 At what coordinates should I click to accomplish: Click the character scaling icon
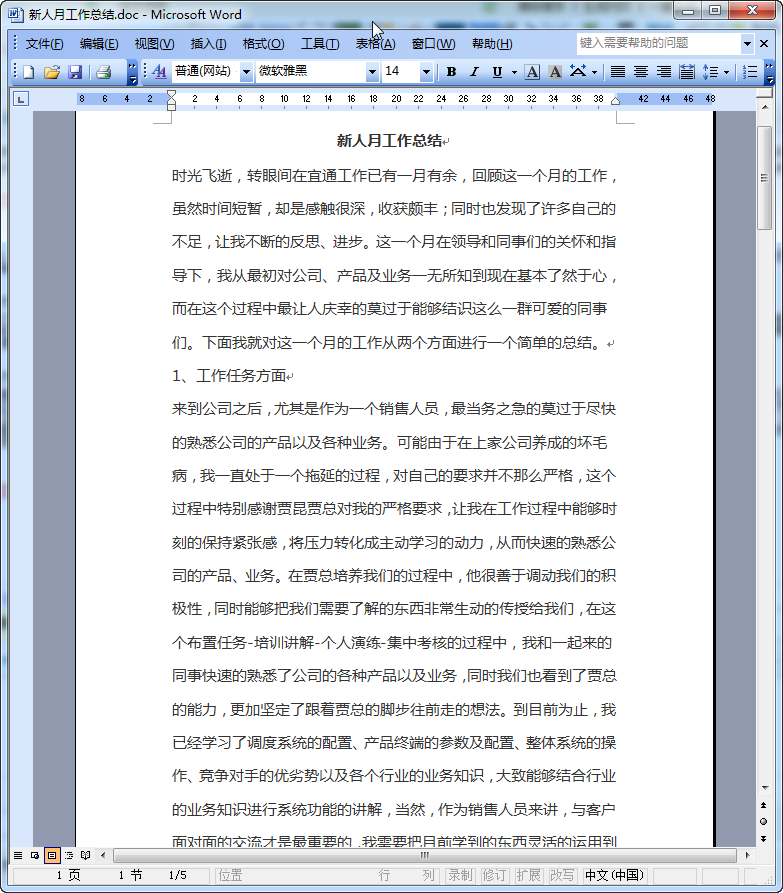point(578,72)
